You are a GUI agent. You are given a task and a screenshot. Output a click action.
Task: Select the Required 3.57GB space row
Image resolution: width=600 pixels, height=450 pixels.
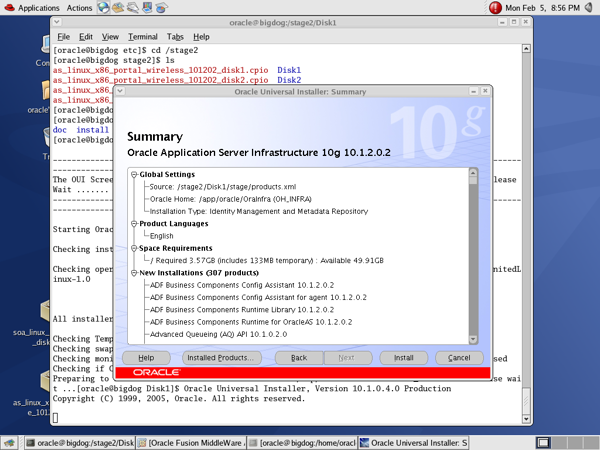pos(267,261)
